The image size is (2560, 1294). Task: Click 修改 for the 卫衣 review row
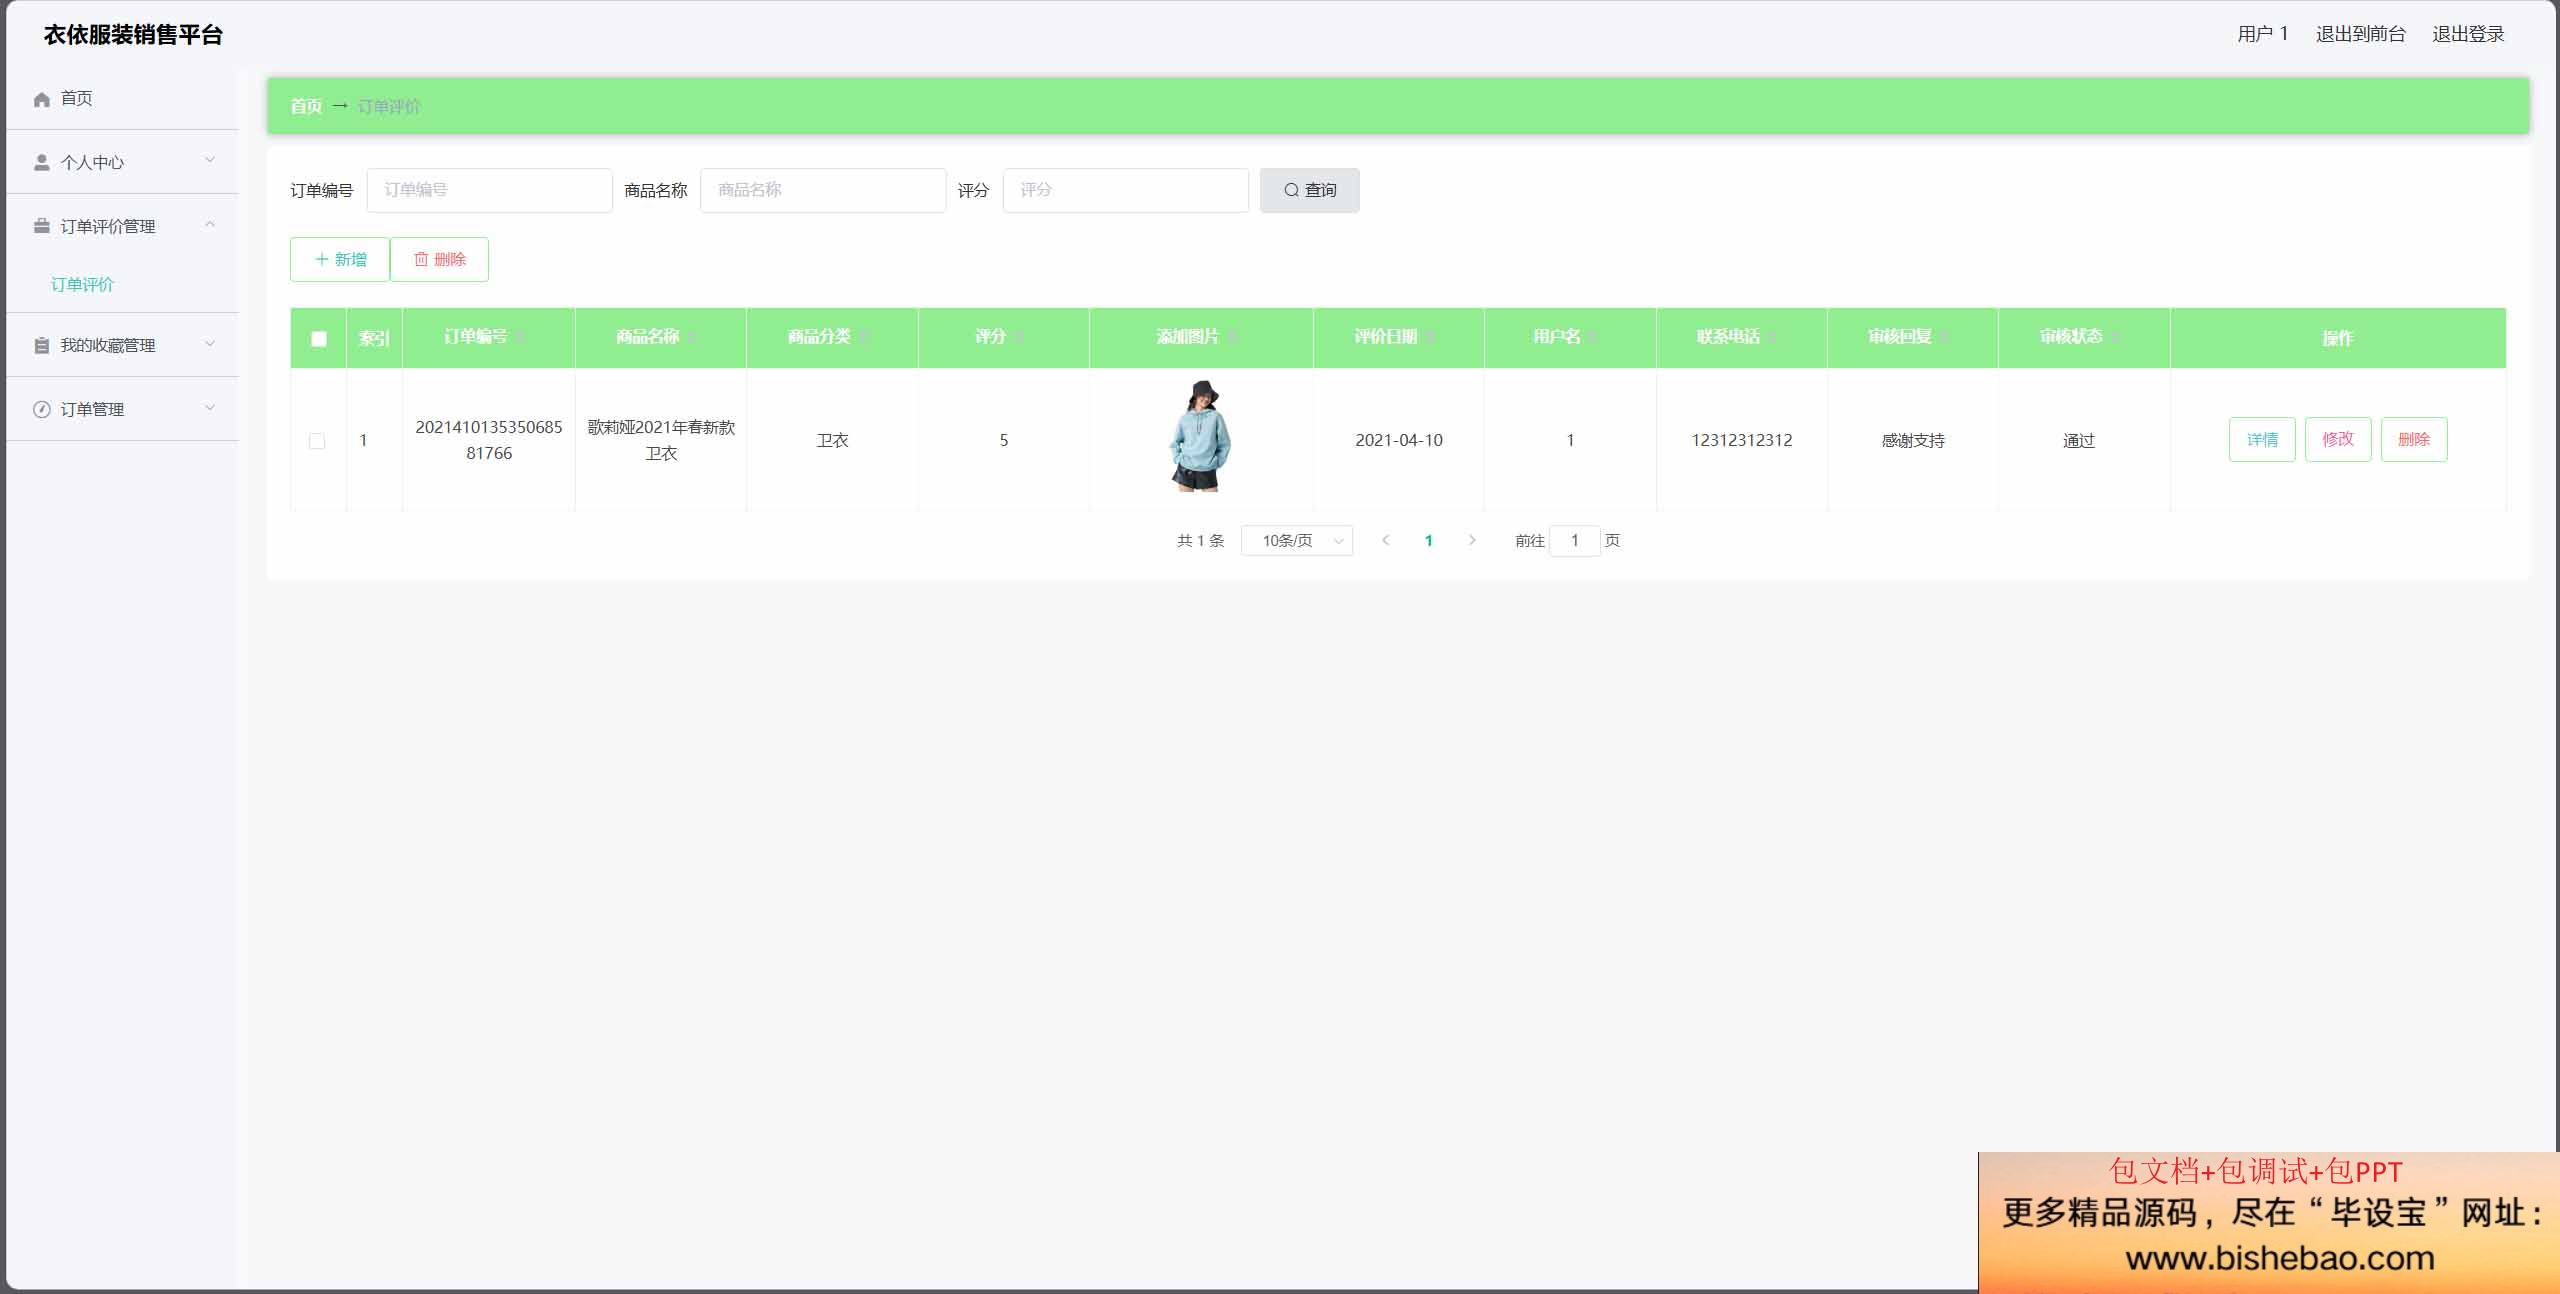click(x=2338, y=439)
